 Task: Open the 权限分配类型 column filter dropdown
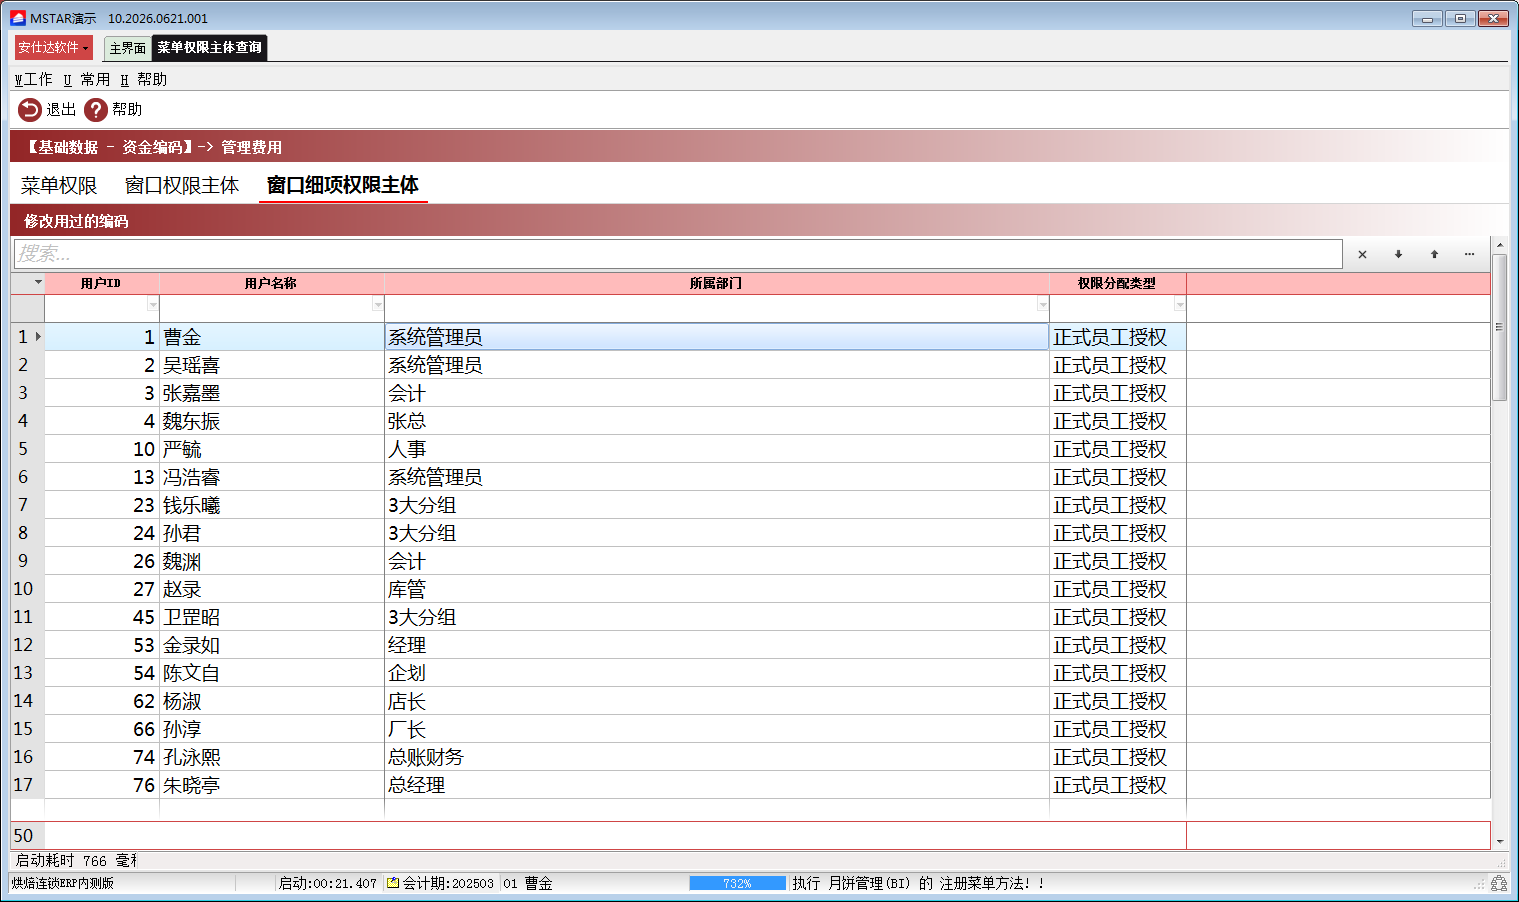[1180, 305]
